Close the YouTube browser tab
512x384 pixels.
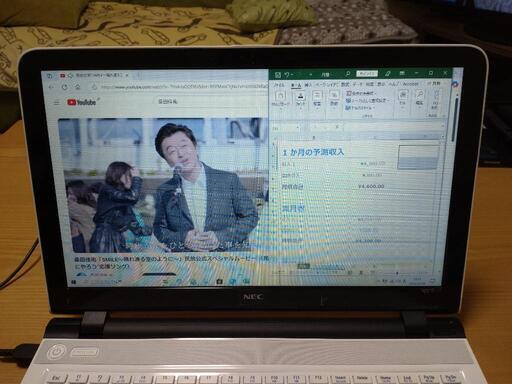(127, 76)
